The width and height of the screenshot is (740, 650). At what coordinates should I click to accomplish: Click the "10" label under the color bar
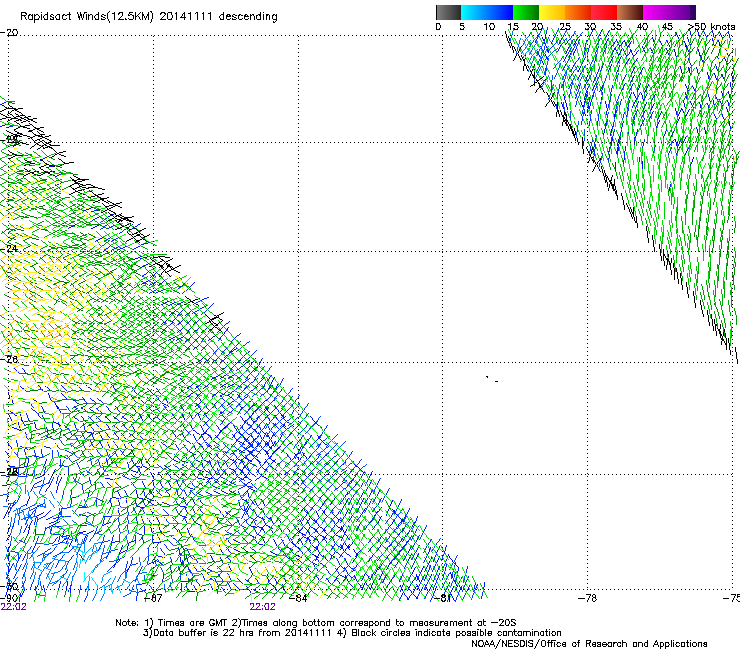pos(489,26)
